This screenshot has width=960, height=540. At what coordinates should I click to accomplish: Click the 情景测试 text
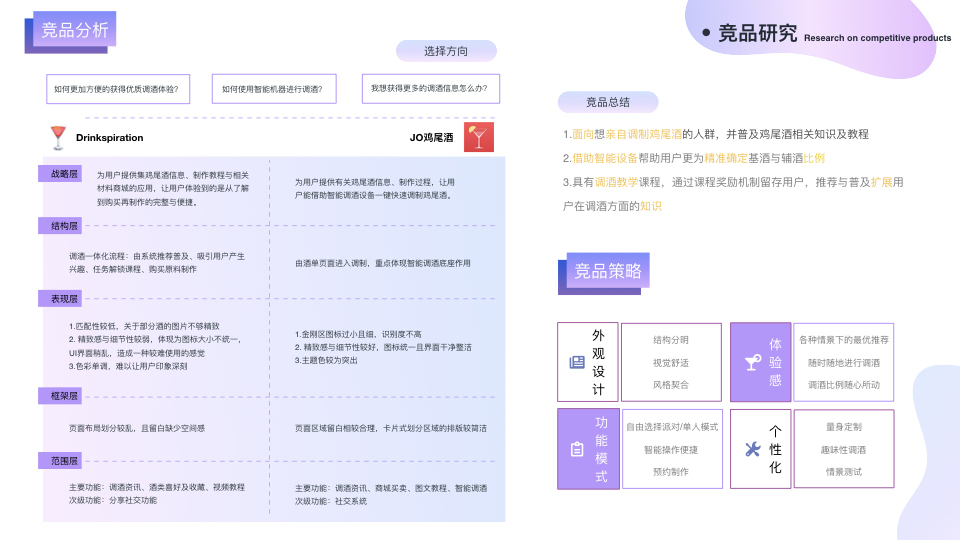[x=844, y=471]
